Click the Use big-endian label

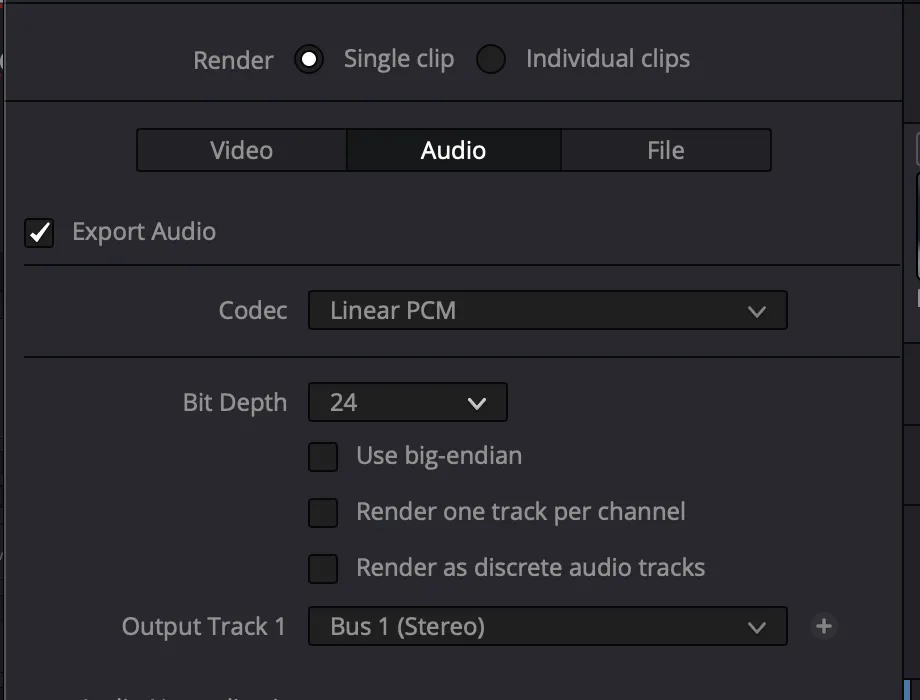pos(439,457)
